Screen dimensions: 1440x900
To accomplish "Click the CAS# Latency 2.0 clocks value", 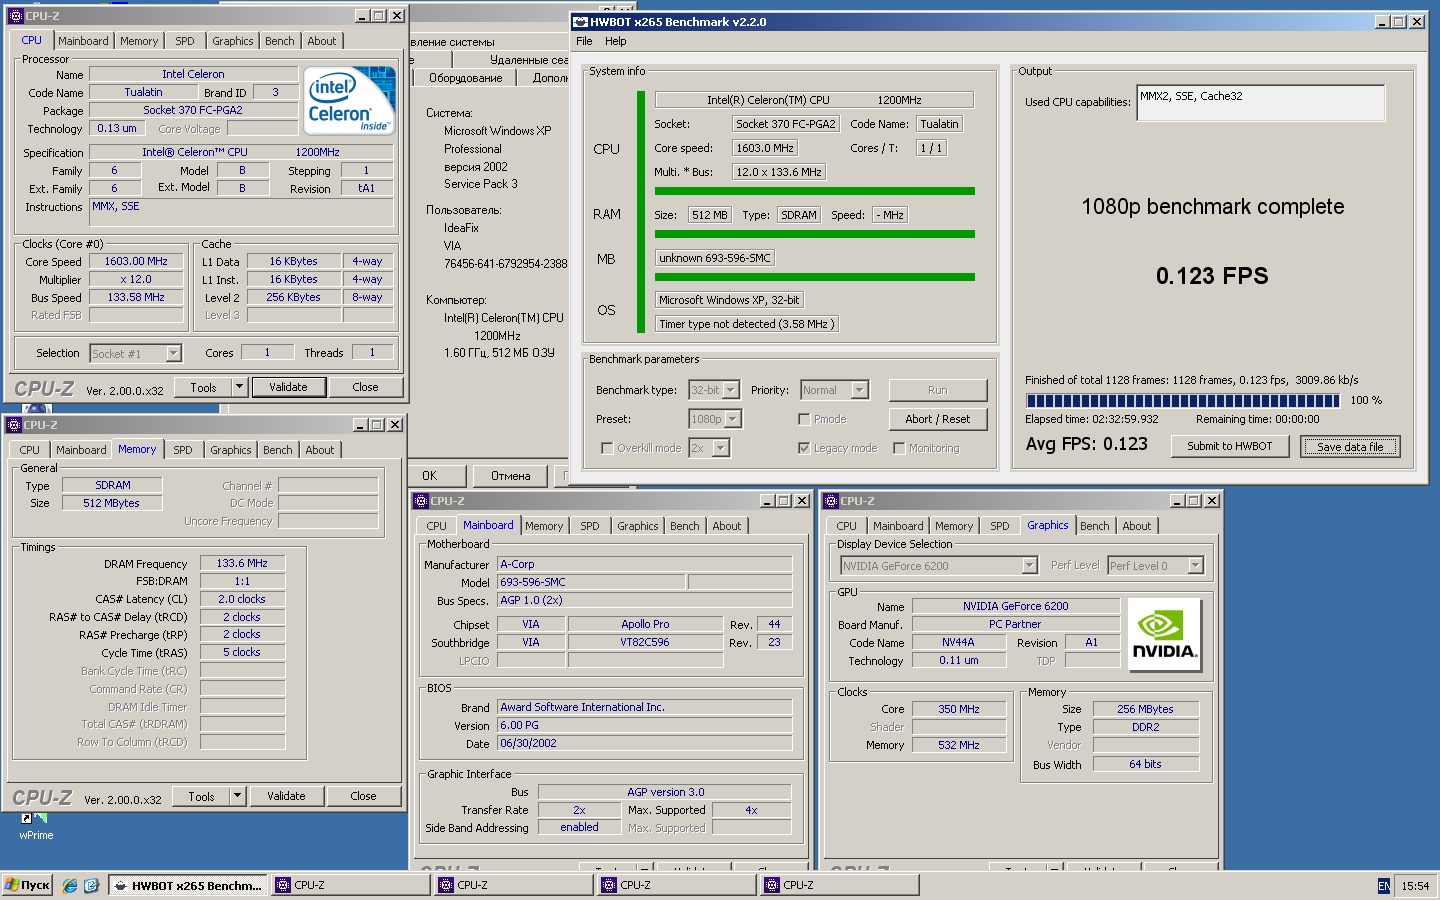I will (x=242, y=600).
